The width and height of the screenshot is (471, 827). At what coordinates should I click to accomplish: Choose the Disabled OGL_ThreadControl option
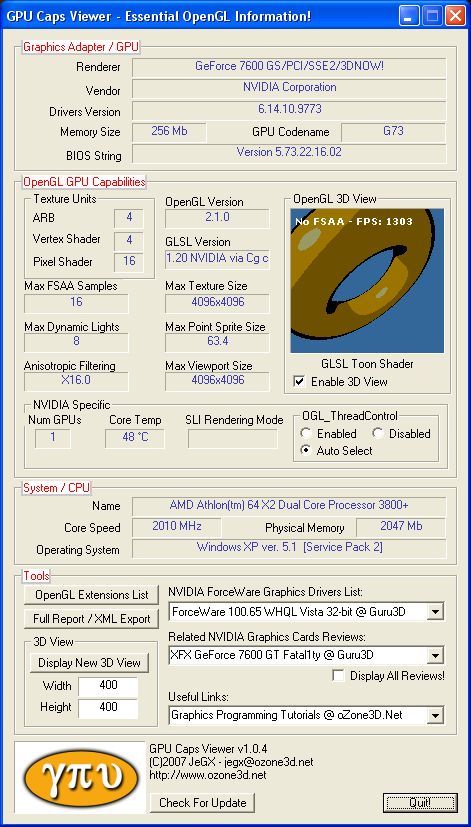pos(378,434)
